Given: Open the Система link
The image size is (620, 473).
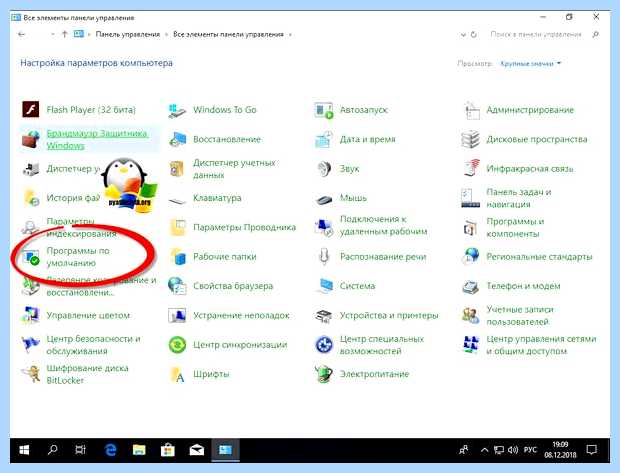Looking at the screenshot, I should click(x=357, y=286).
